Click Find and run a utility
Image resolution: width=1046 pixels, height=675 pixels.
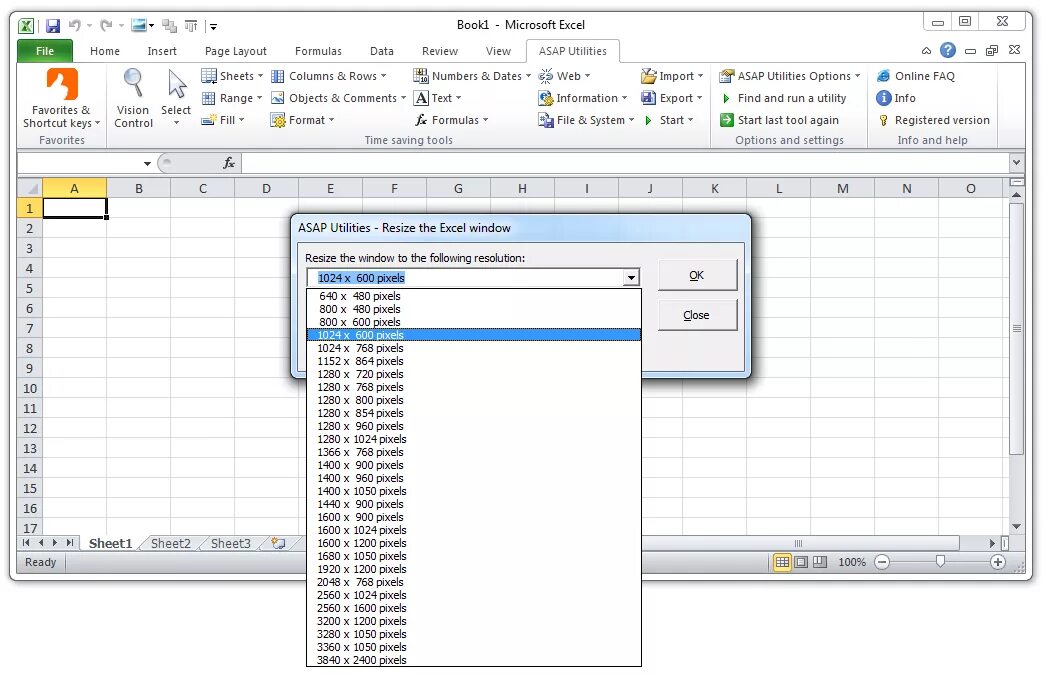[x=783, y=98]
